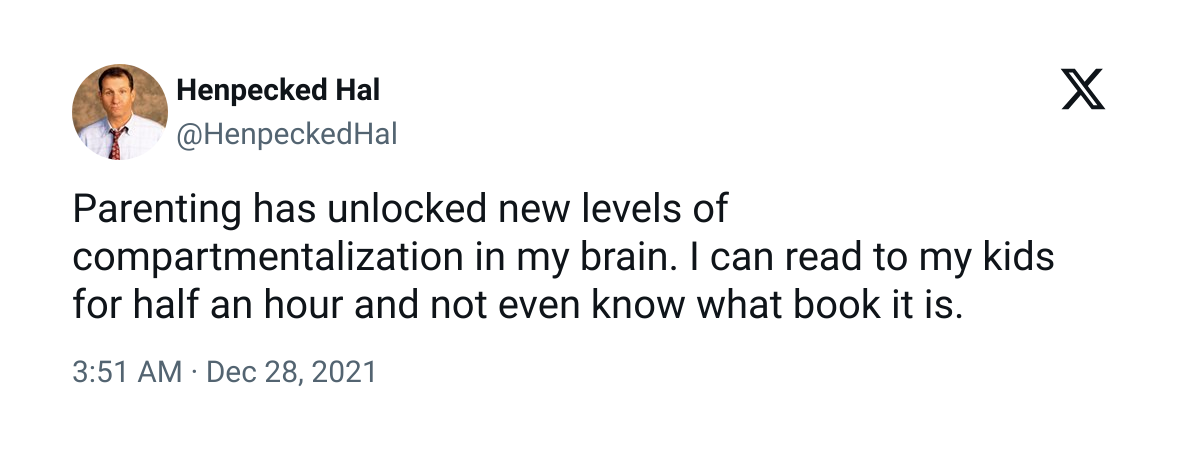The image size is (1180, 456).
Task: Open the @HenpeckedHal handle link
Action: click(x=286, y=134)
